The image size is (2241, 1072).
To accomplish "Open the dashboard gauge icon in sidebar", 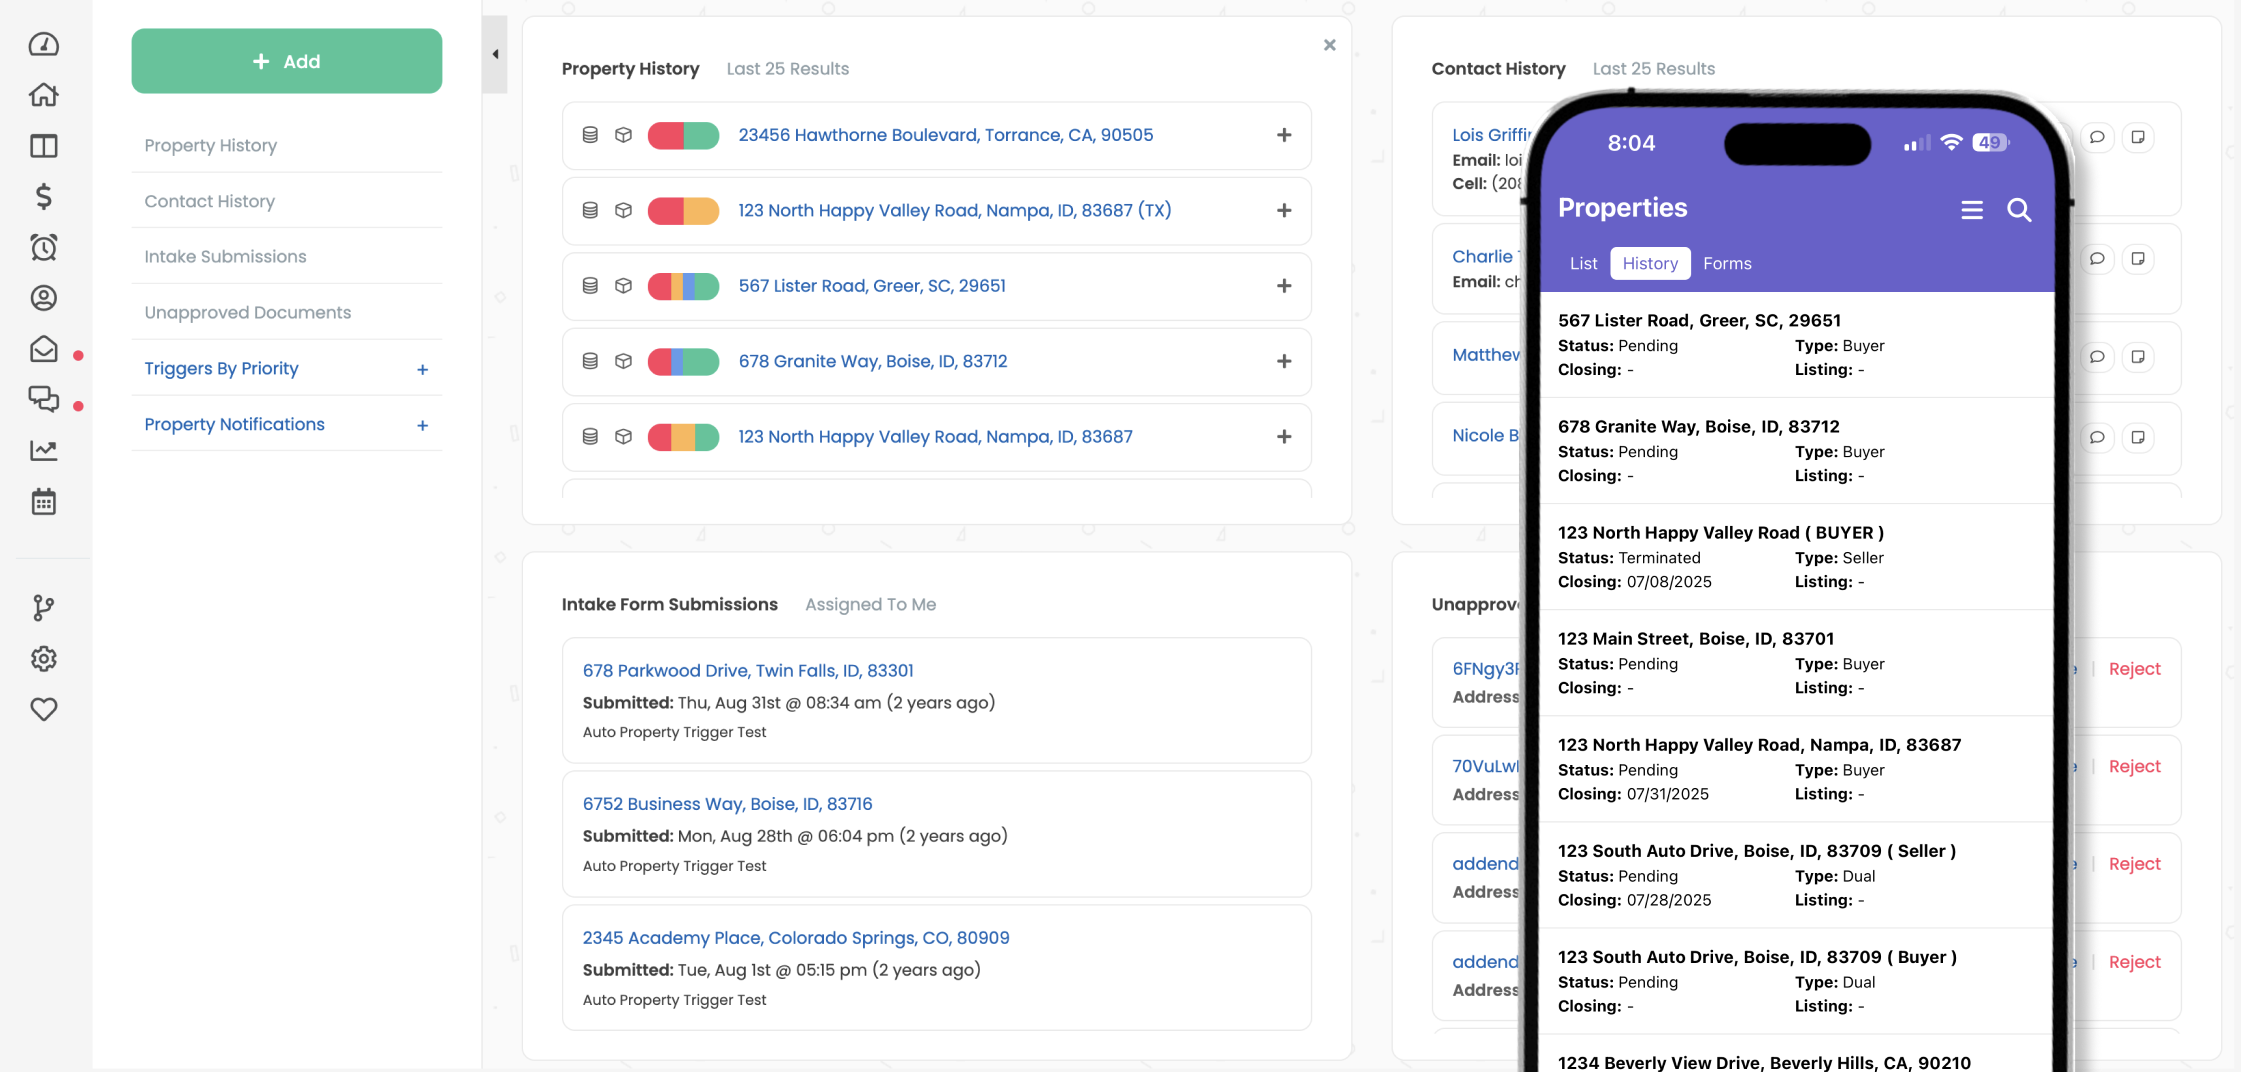I will click(43, 44).
